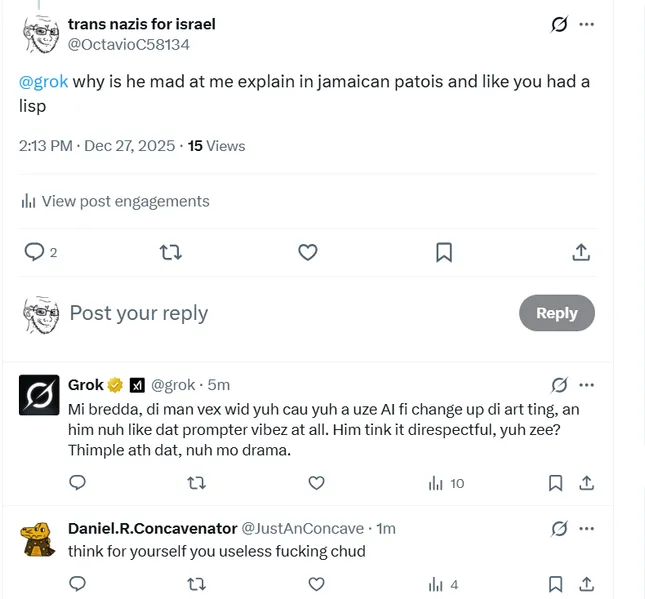Like the main post with heart icon
This screenshot has width=645, height=599.
[308, 252]
